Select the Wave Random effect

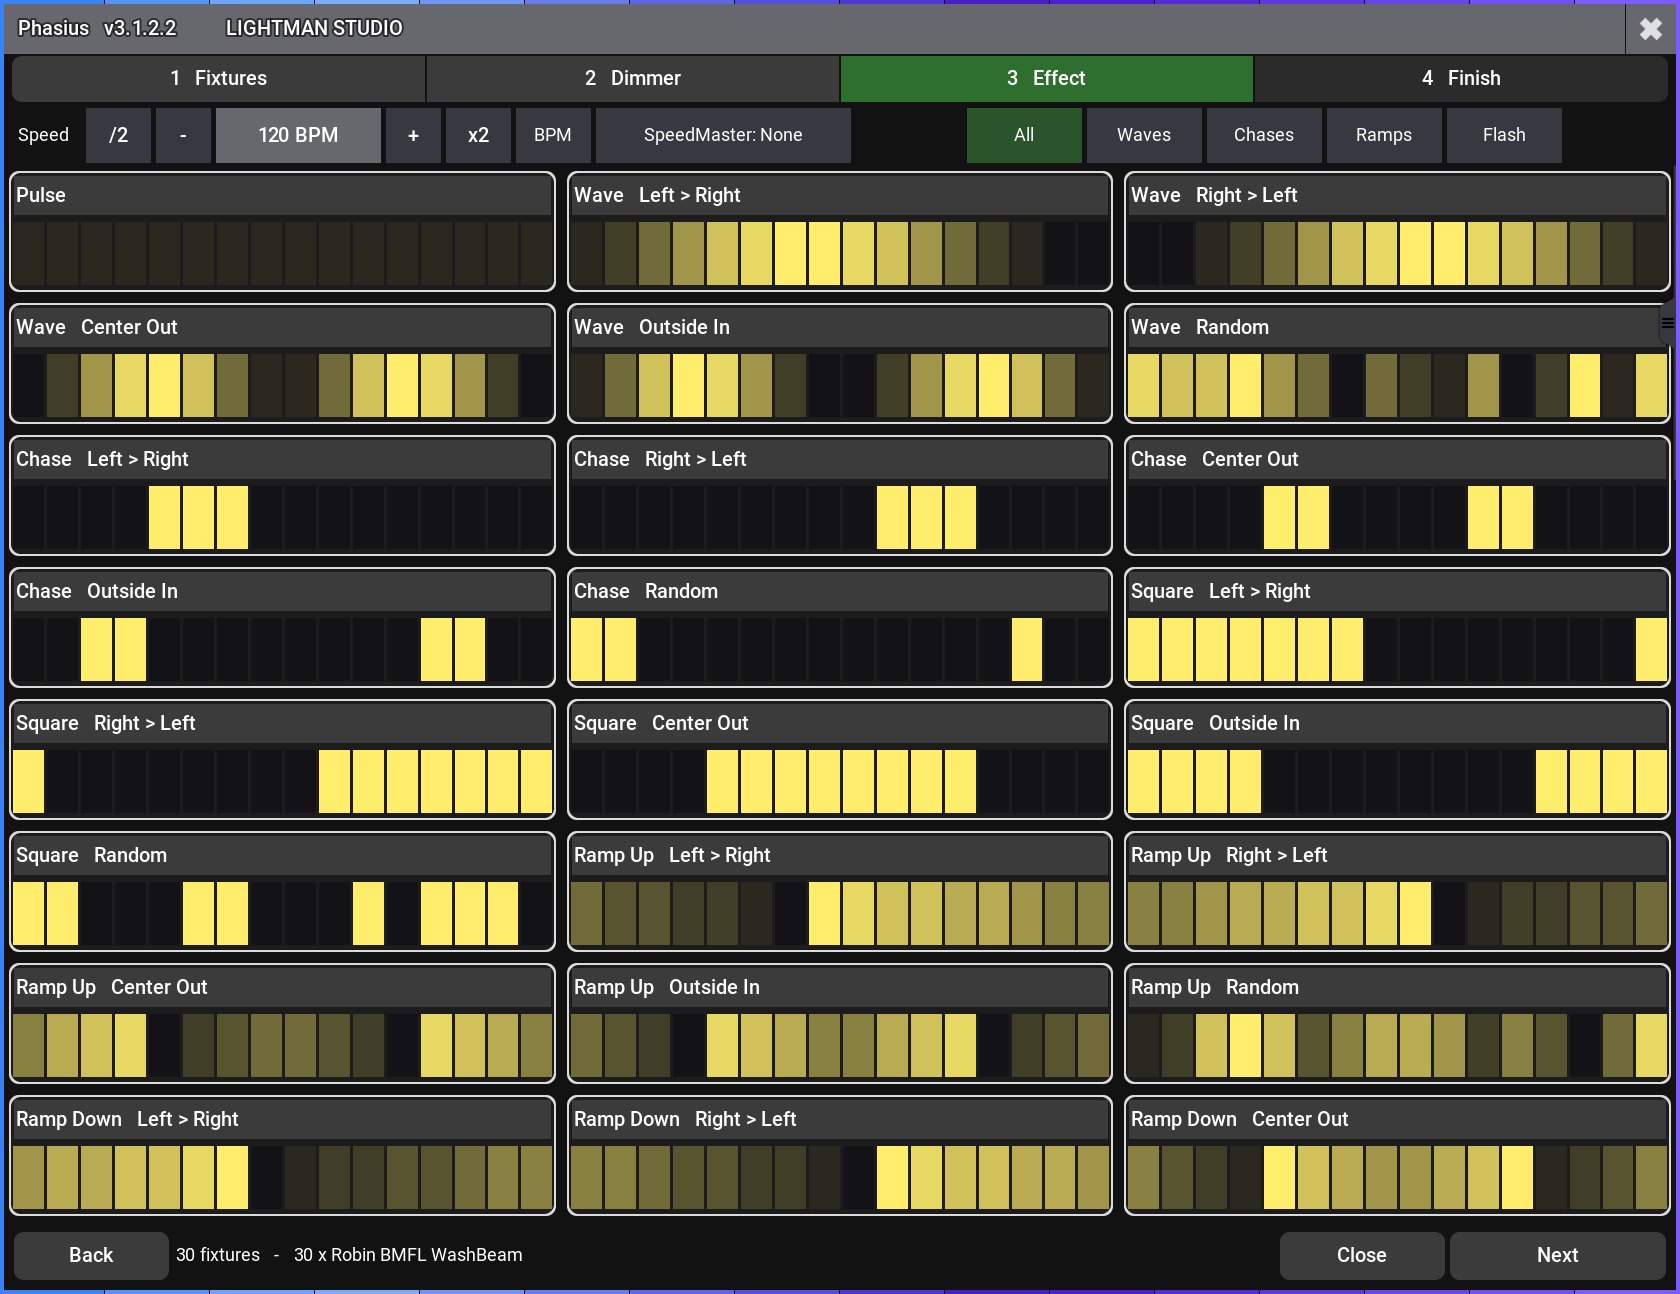tap(1397, 364)
